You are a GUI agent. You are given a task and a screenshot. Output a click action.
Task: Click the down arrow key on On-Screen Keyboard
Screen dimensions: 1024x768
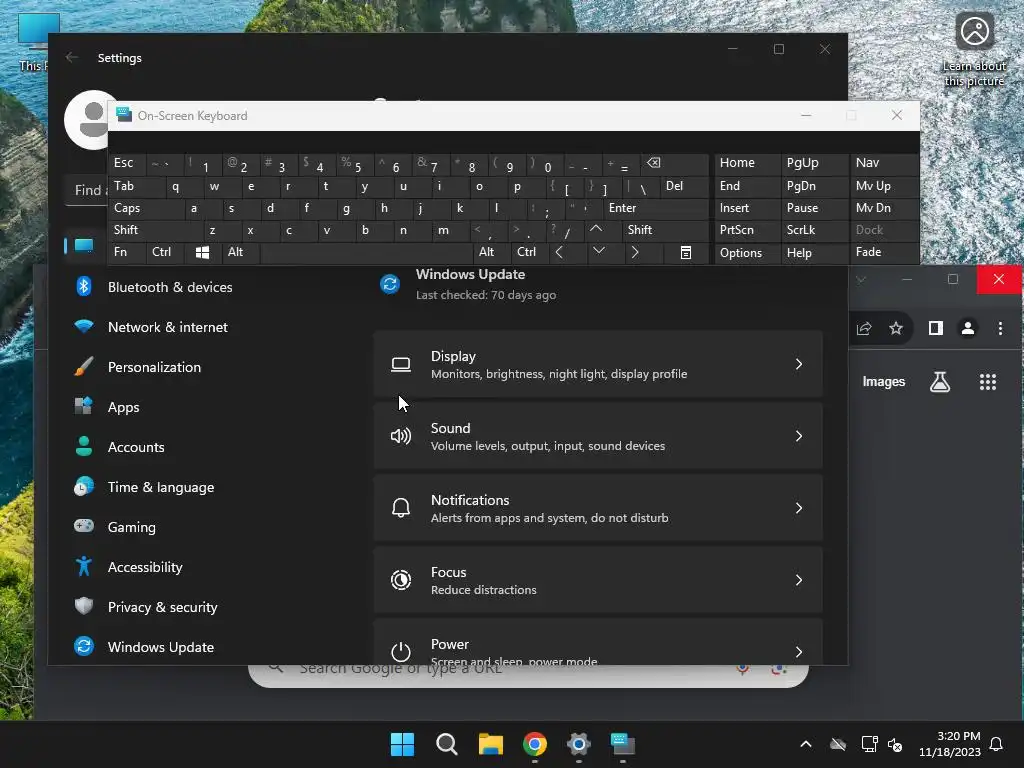click(599, 251)
